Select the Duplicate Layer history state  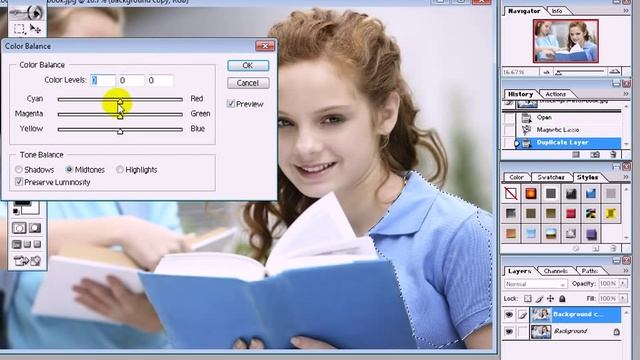click(568, 142)
